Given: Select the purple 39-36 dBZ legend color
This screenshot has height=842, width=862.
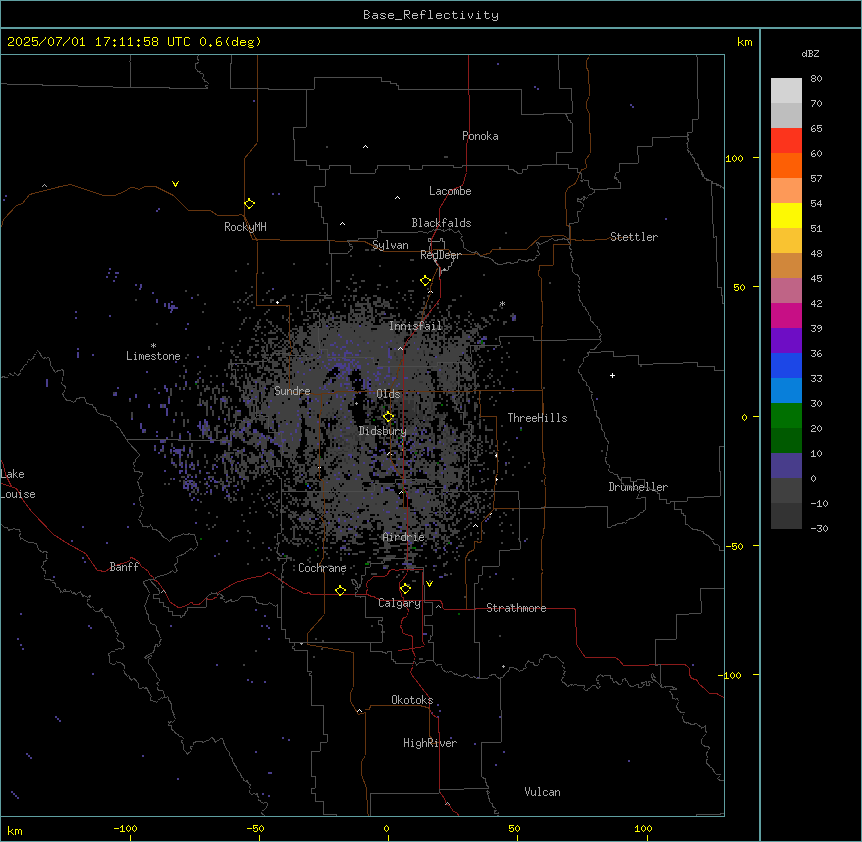Looking at the screenshot, I should (786, 341).
